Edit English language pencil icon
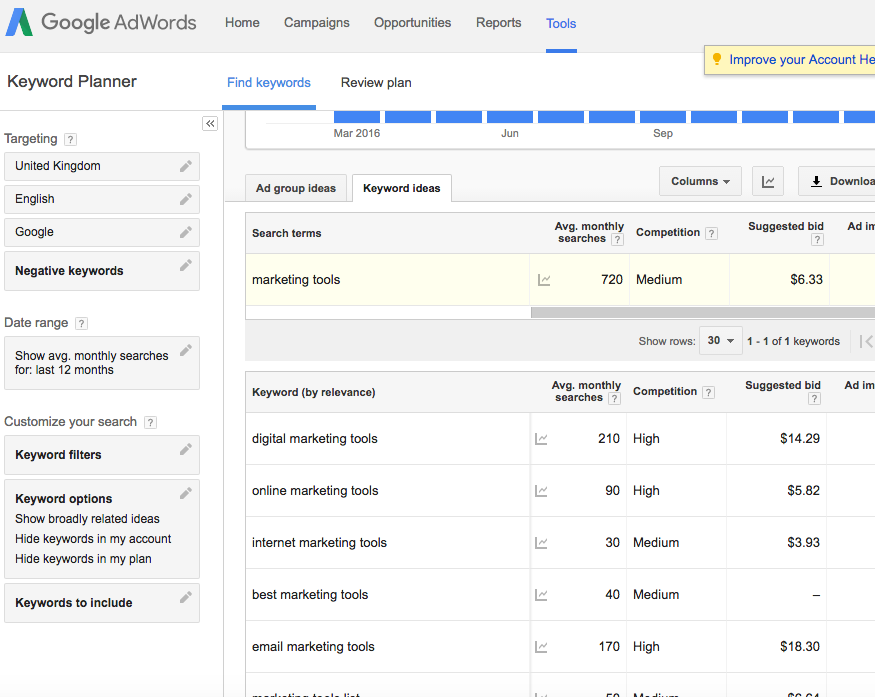 coord(186,199)
